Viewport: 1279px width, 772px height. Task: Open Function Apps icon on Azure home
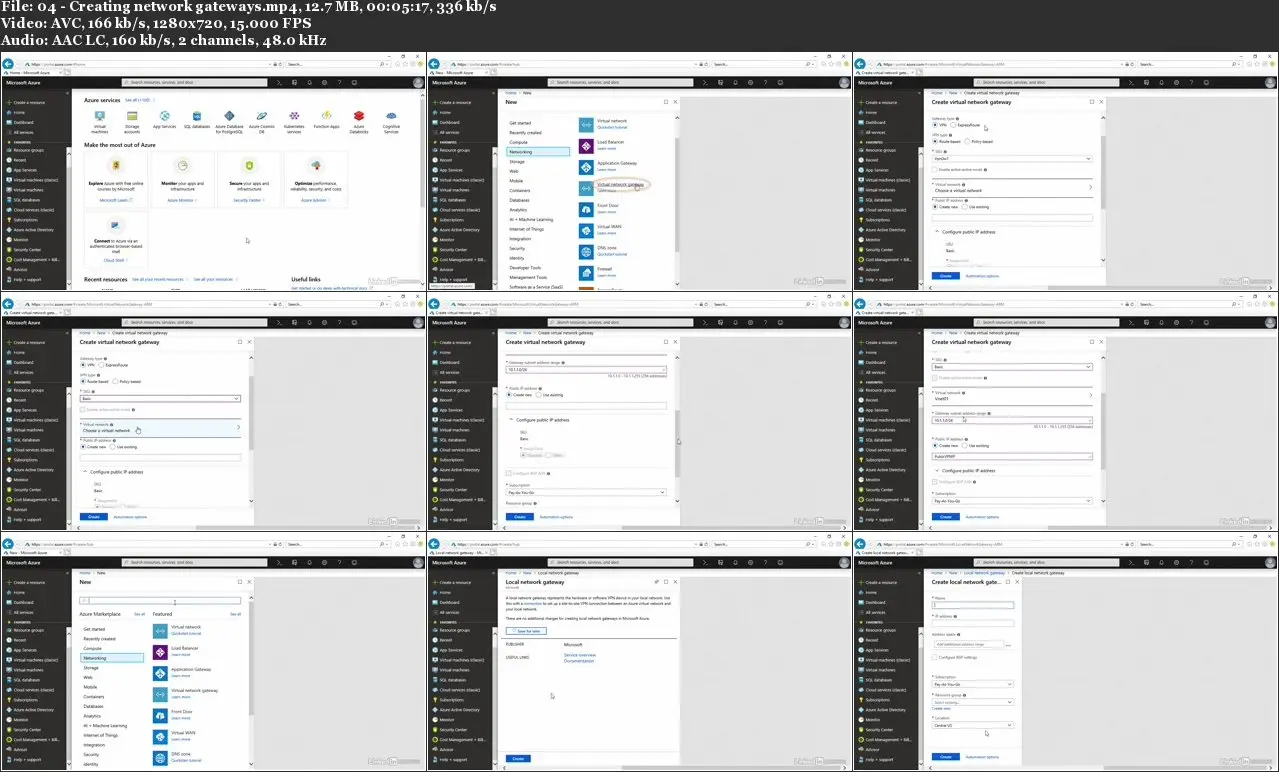pos(326,116)
